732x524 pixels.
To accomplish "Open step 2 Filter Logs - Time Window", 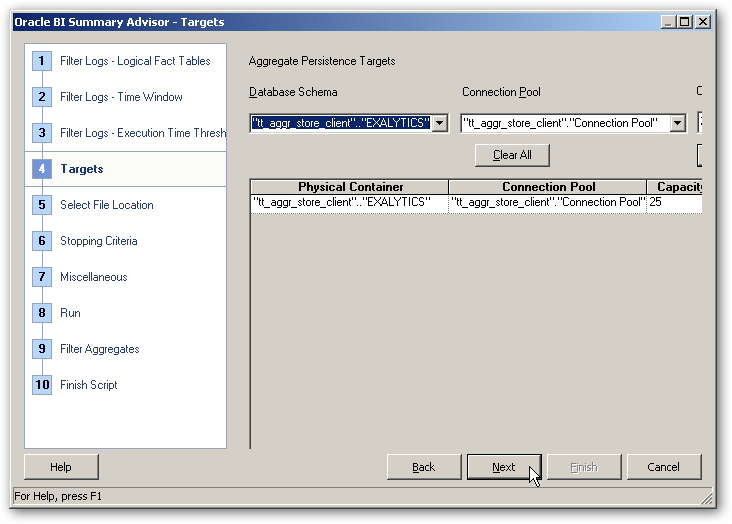I will [121, 97].
